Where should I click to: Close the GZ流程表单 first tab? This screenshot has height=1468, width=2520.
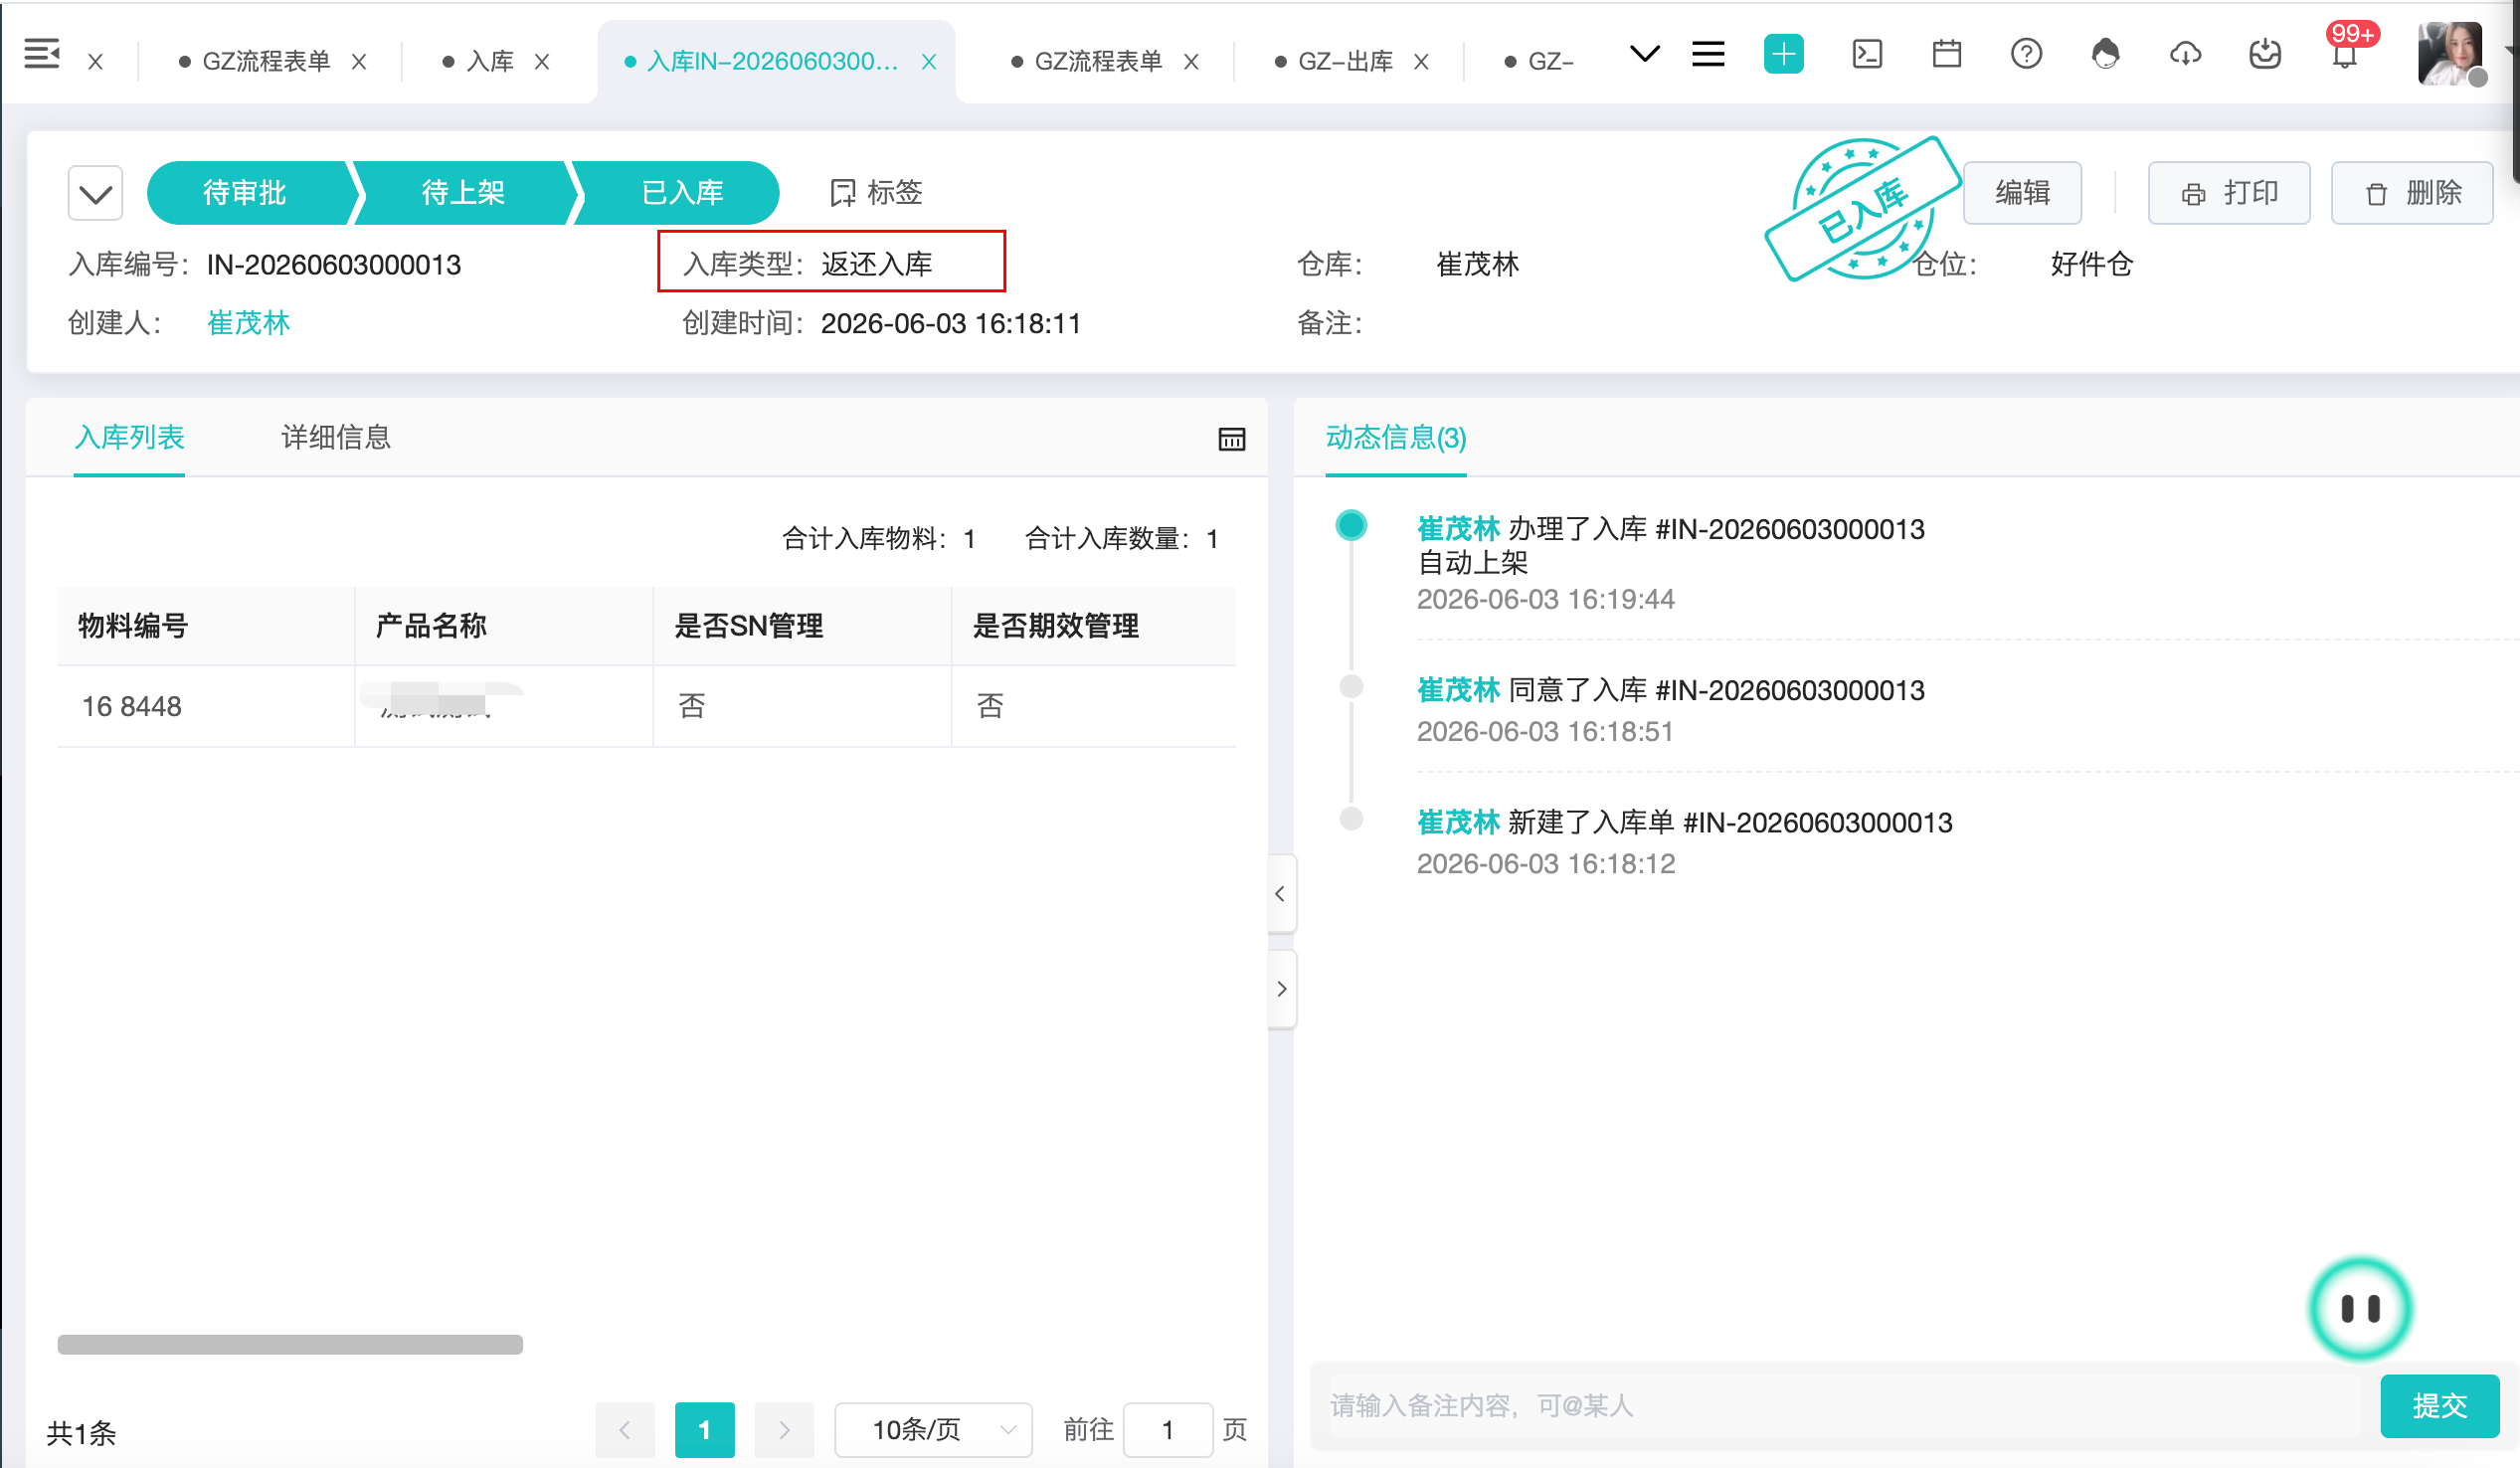(359, 62)
